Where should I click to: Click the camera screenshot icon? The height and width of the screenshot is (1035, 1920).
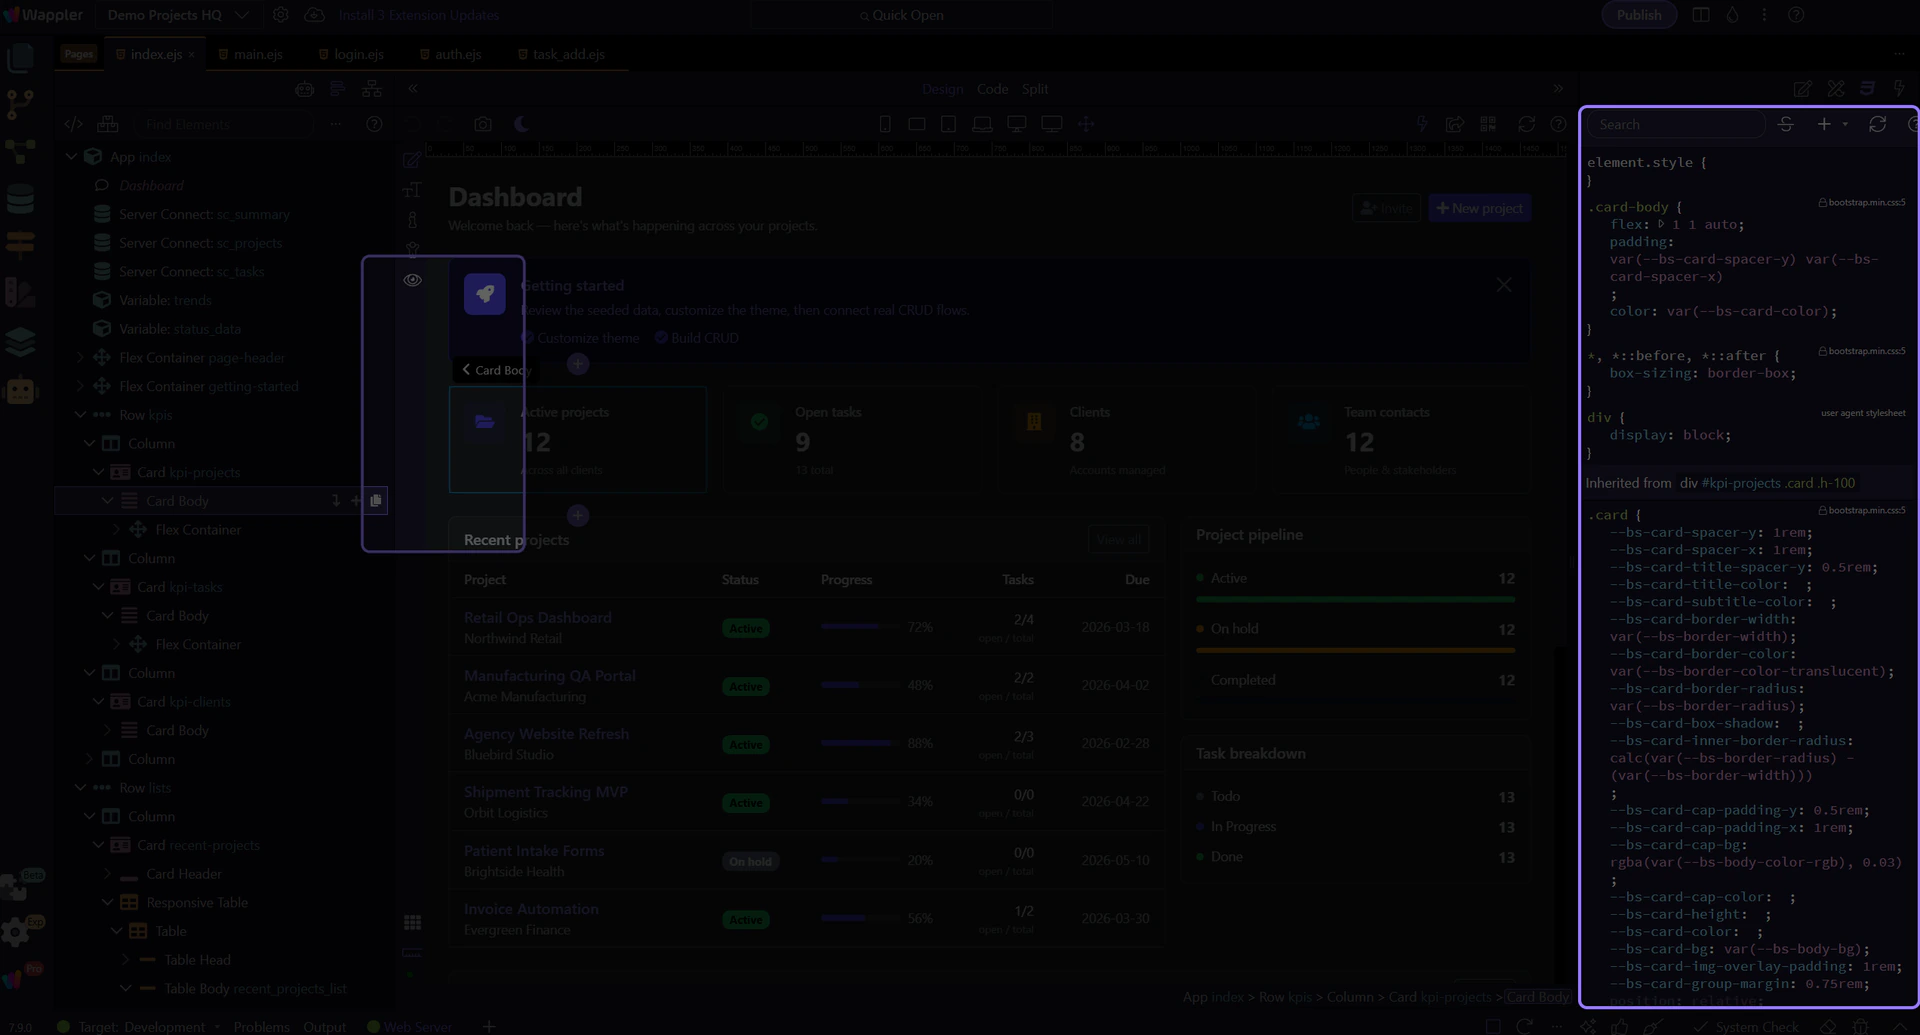(x=483, y=124)
